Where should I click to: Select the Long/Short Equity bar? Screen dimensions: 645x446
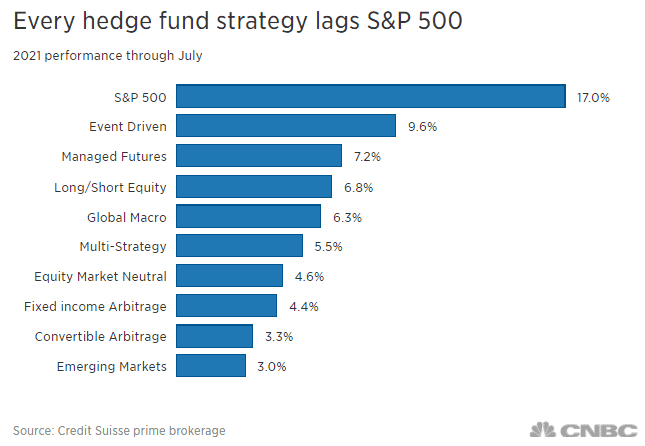(254, 186)
